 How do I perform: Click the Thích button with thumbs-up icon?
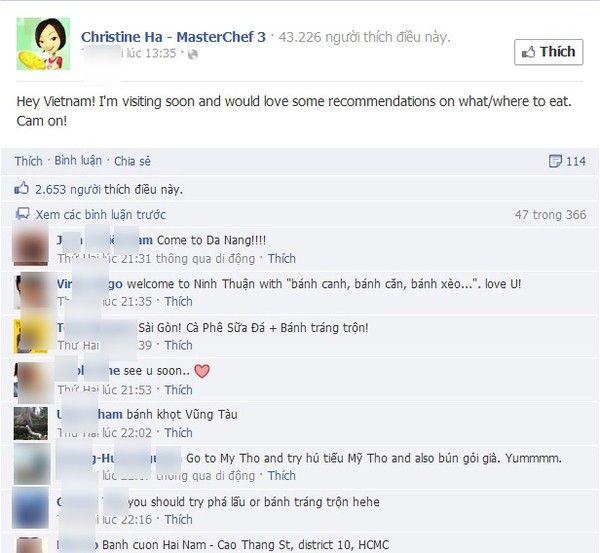(x=548, y=52)
